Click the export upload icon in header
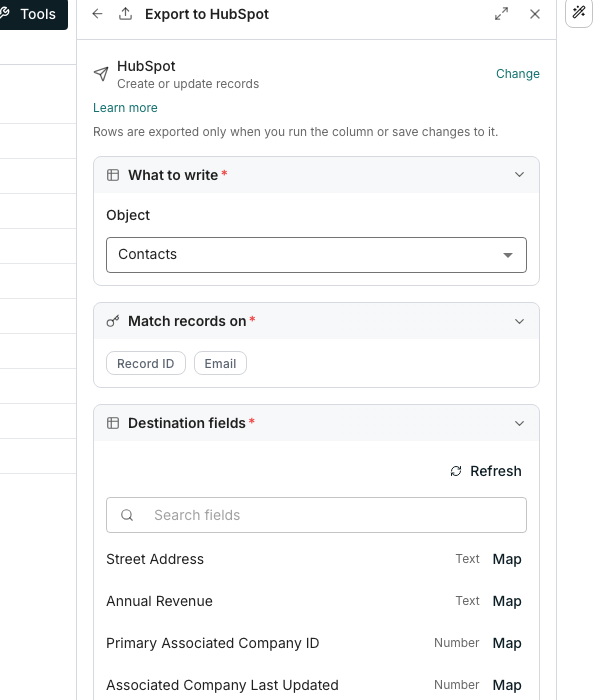600x700 pixels. tap(125, 14)
